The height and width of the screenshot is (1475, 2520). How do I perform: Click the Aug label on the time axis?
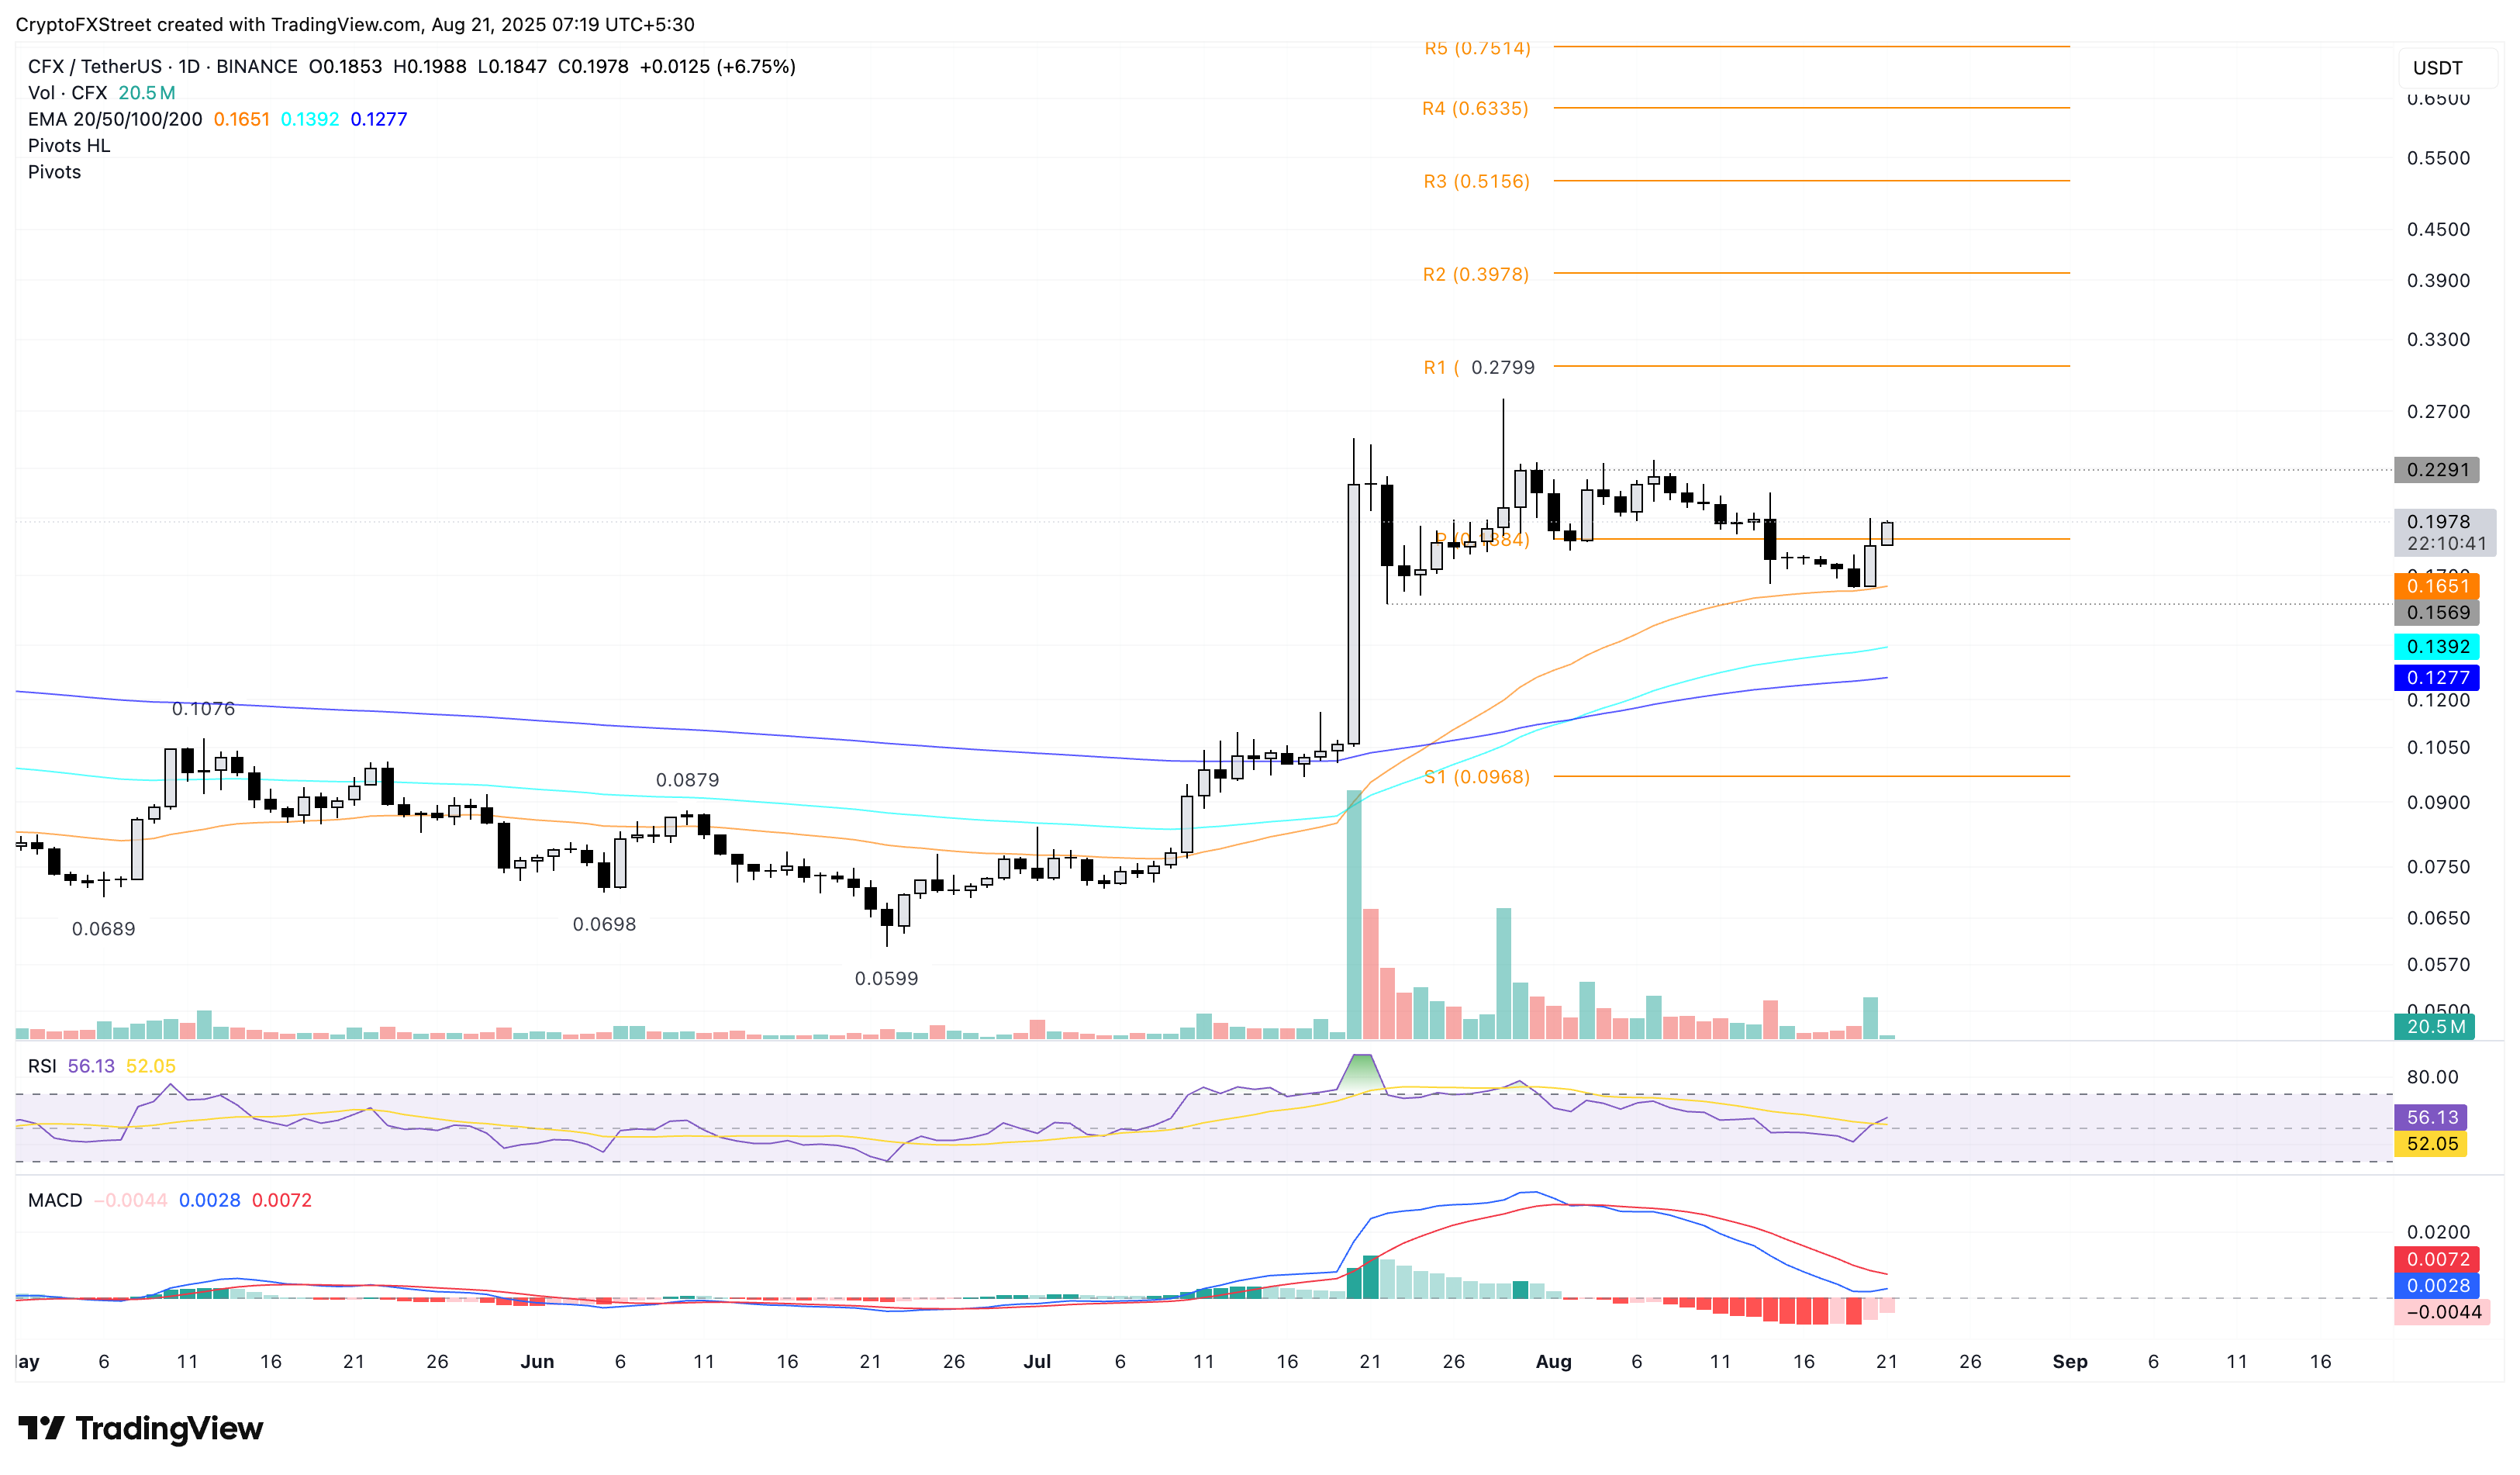click(1553, 1361)
